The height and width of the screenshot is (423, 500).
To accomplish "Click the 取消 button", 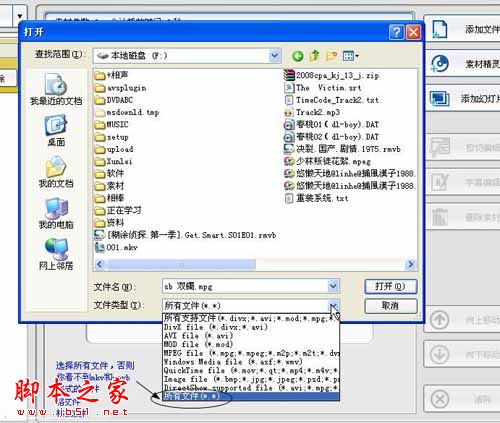I will click(391, 306).
